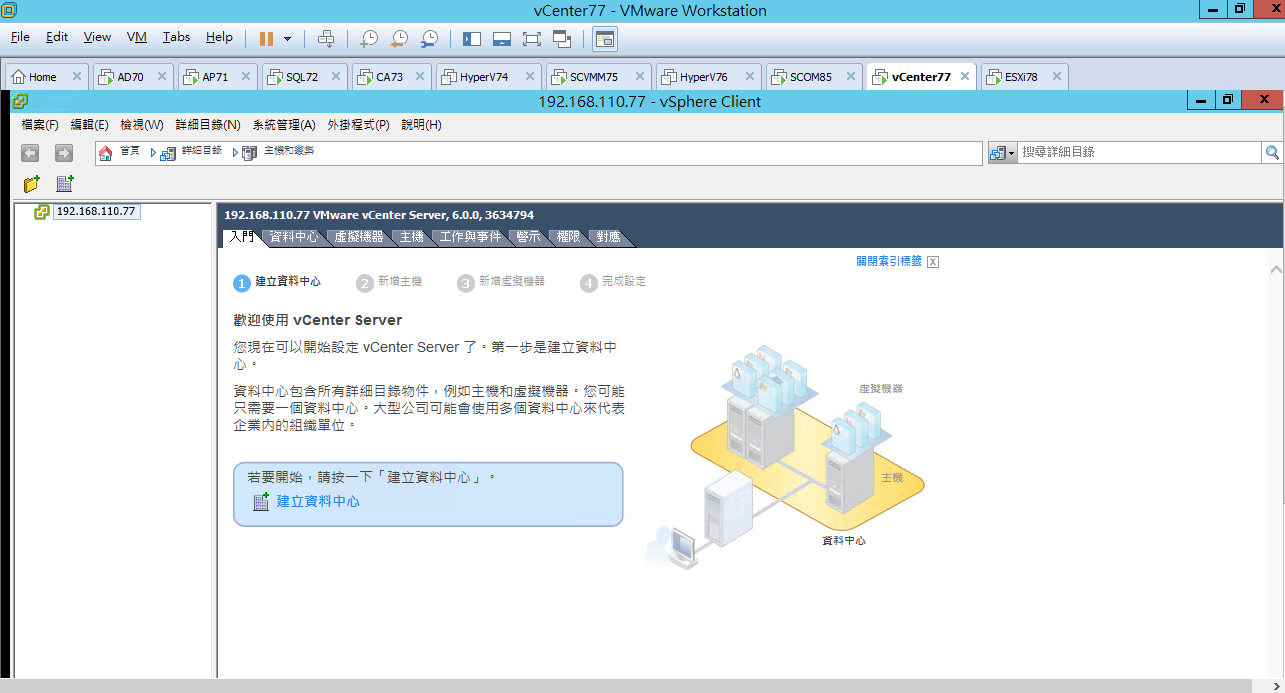
Task: Click the back navigation arrow in vSphere Client
Action: click(30, 153)
